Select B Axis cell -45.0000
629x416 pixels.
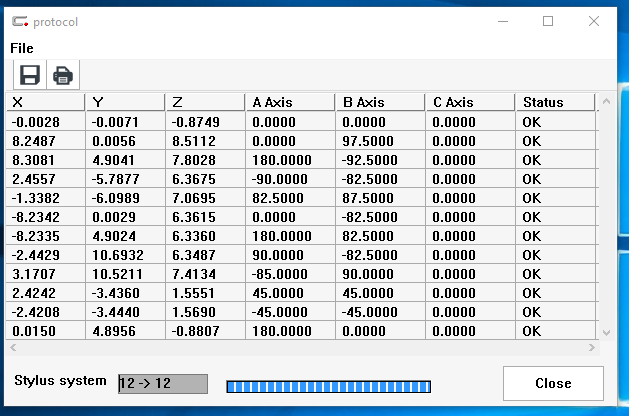point(380,312)
